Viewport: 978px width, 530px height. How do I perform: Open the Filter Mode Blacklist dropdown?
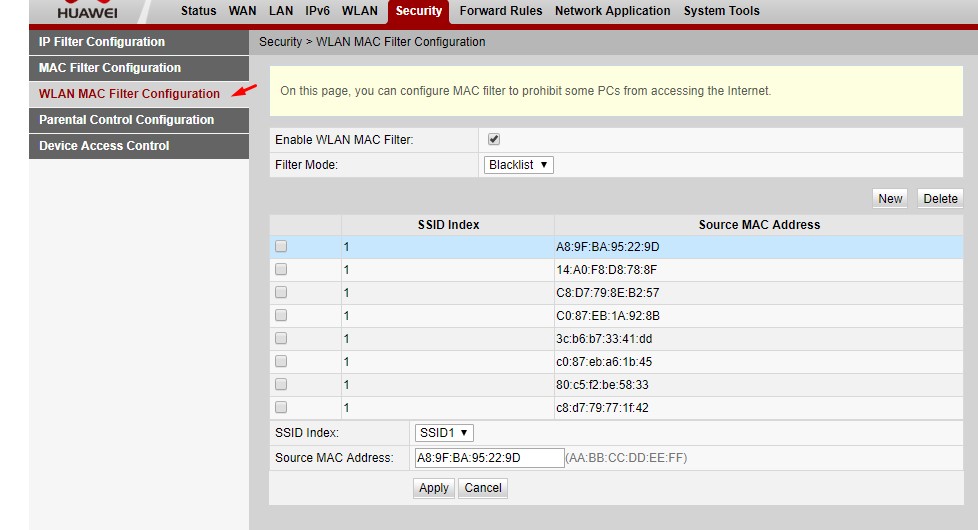tap(518, 165)
